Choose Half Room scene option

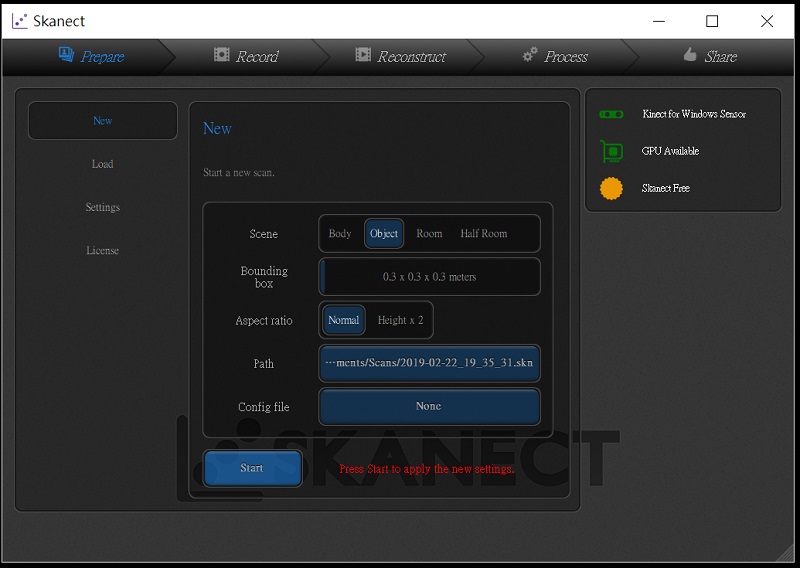coord(484,234)
